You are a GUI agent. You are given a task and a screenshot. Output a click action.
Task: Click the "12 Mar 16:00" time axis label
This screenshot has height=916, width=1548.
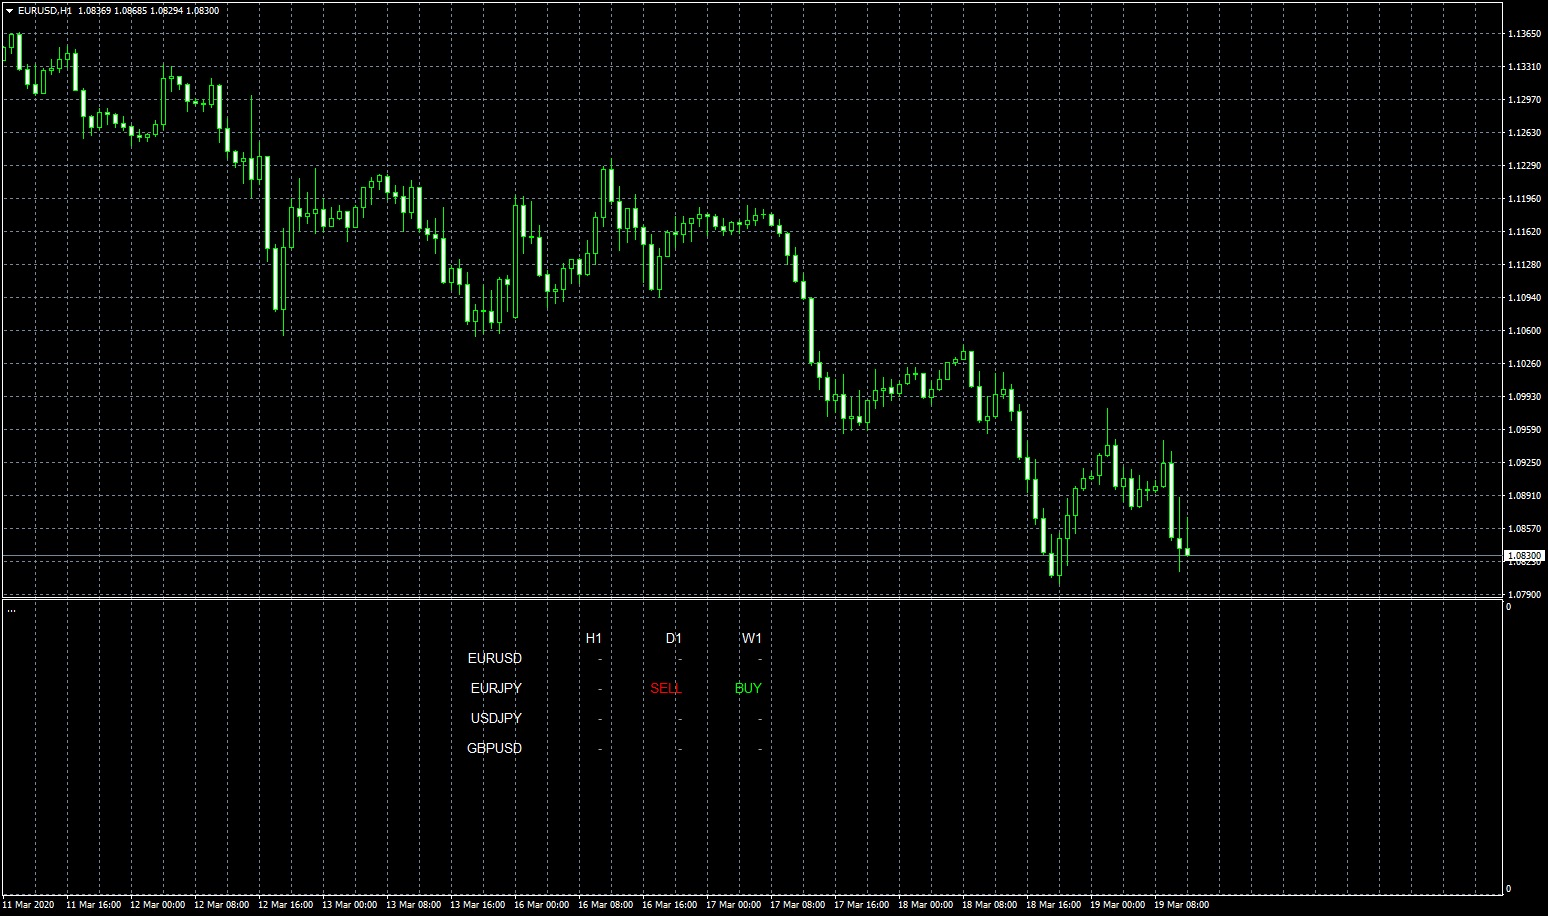point(285,905)
